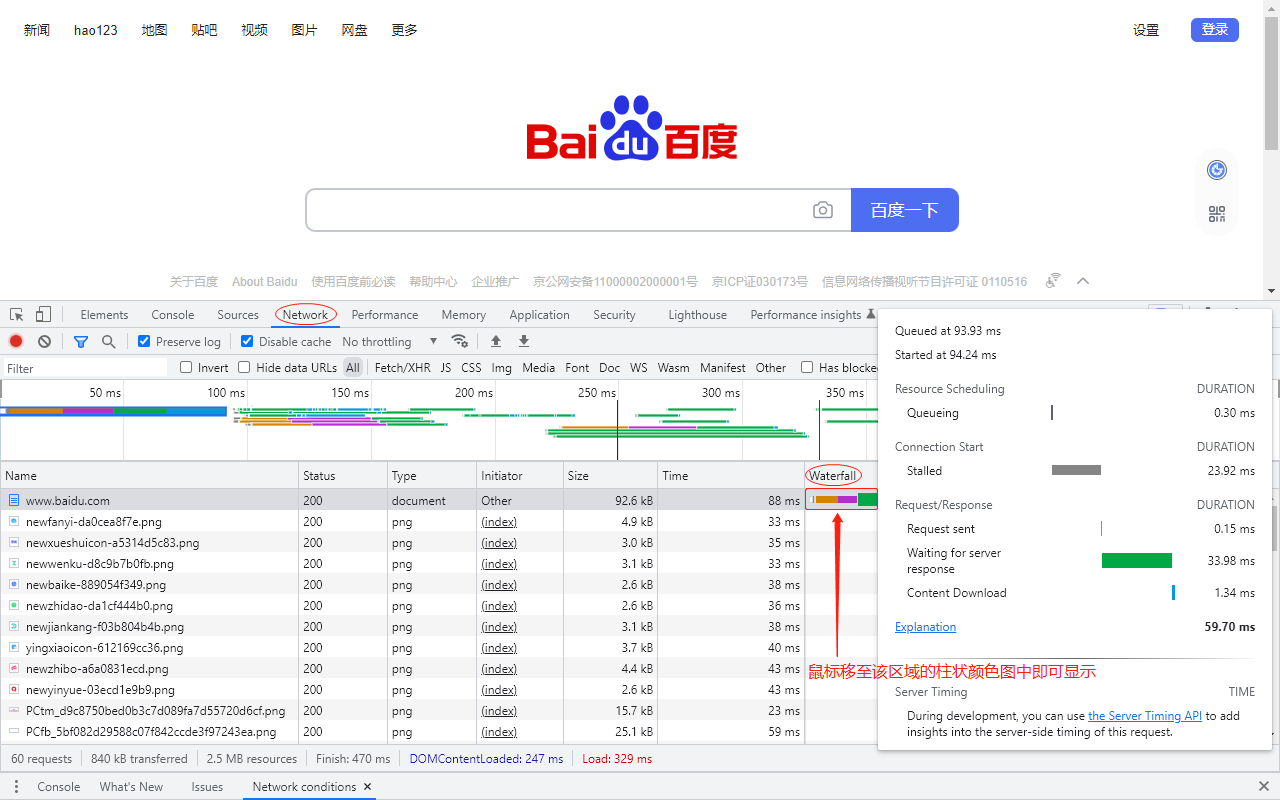Click the blue AI assistant circle icon

point(1216,170)
